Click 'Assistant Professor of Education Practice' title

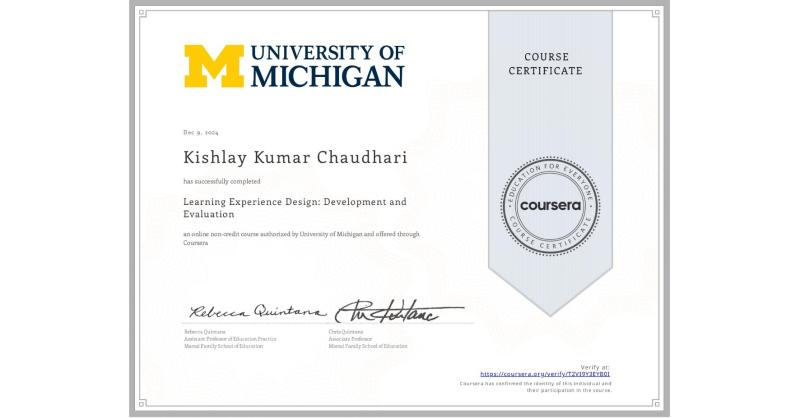tap(230, 339)
